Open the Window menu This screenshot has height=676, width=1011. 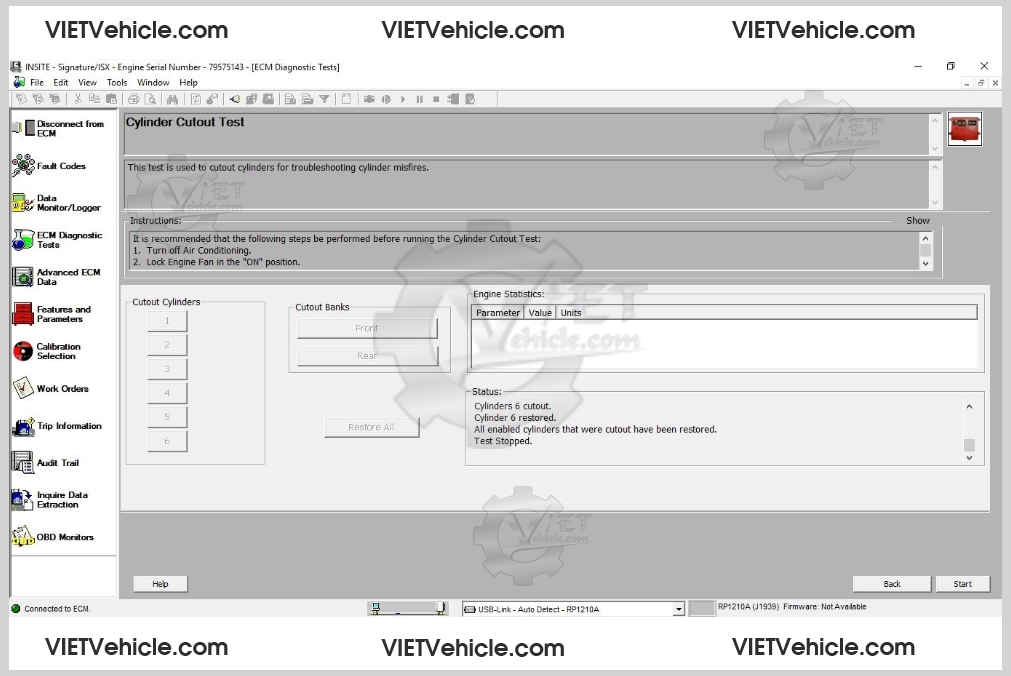tap(153, 82)
